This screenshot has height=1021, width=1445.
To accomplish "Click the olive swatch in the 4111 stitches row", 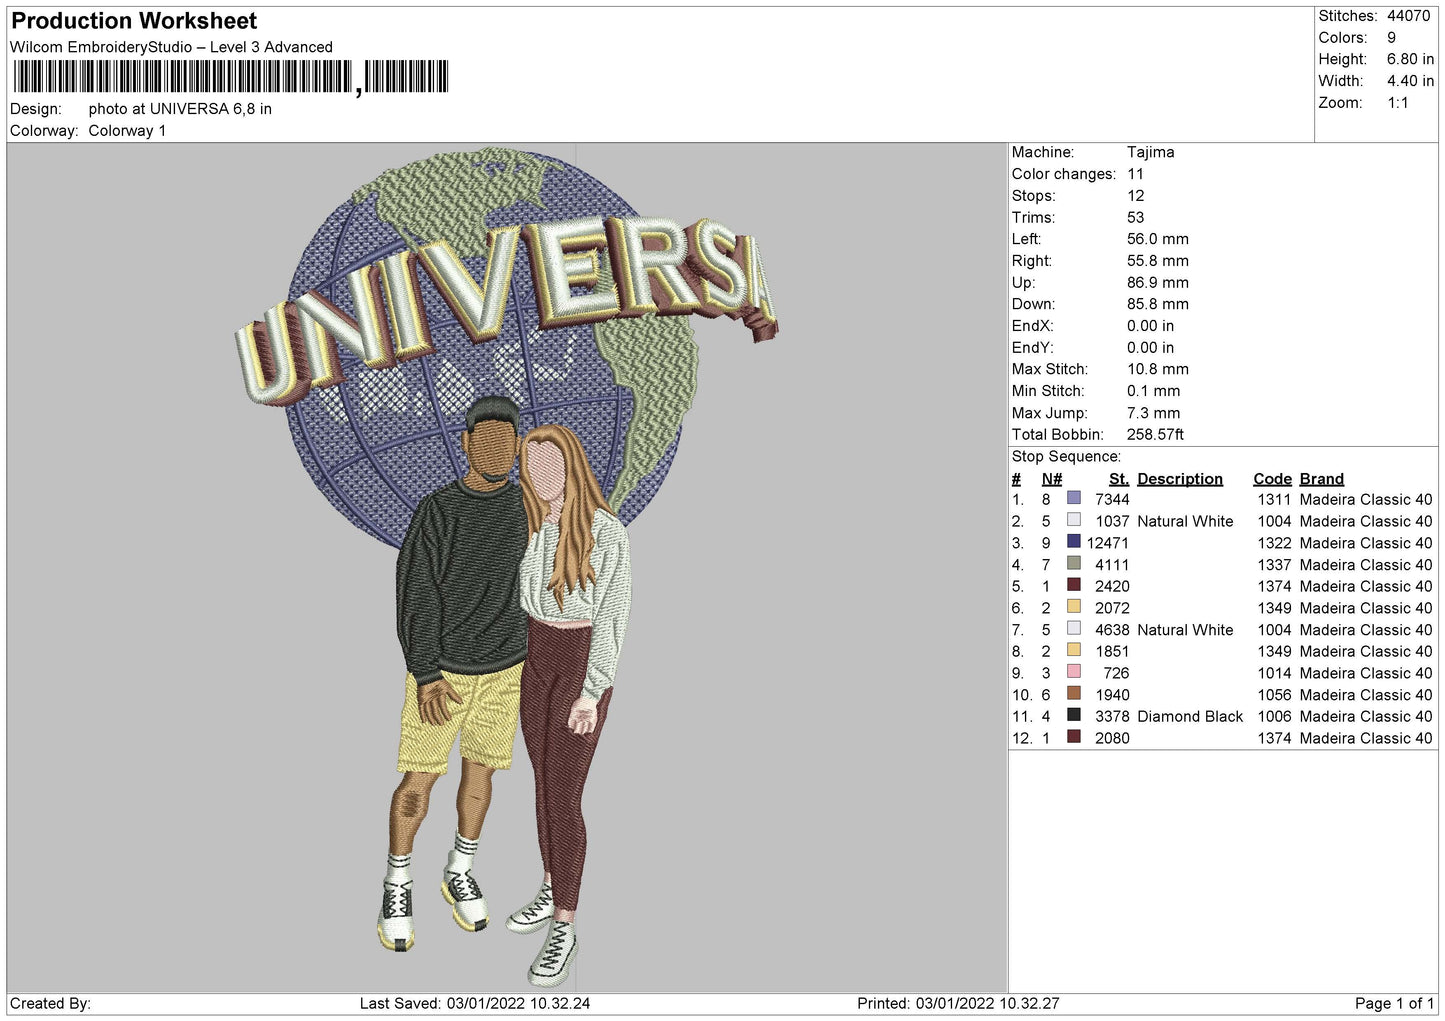I will 1073,564.
